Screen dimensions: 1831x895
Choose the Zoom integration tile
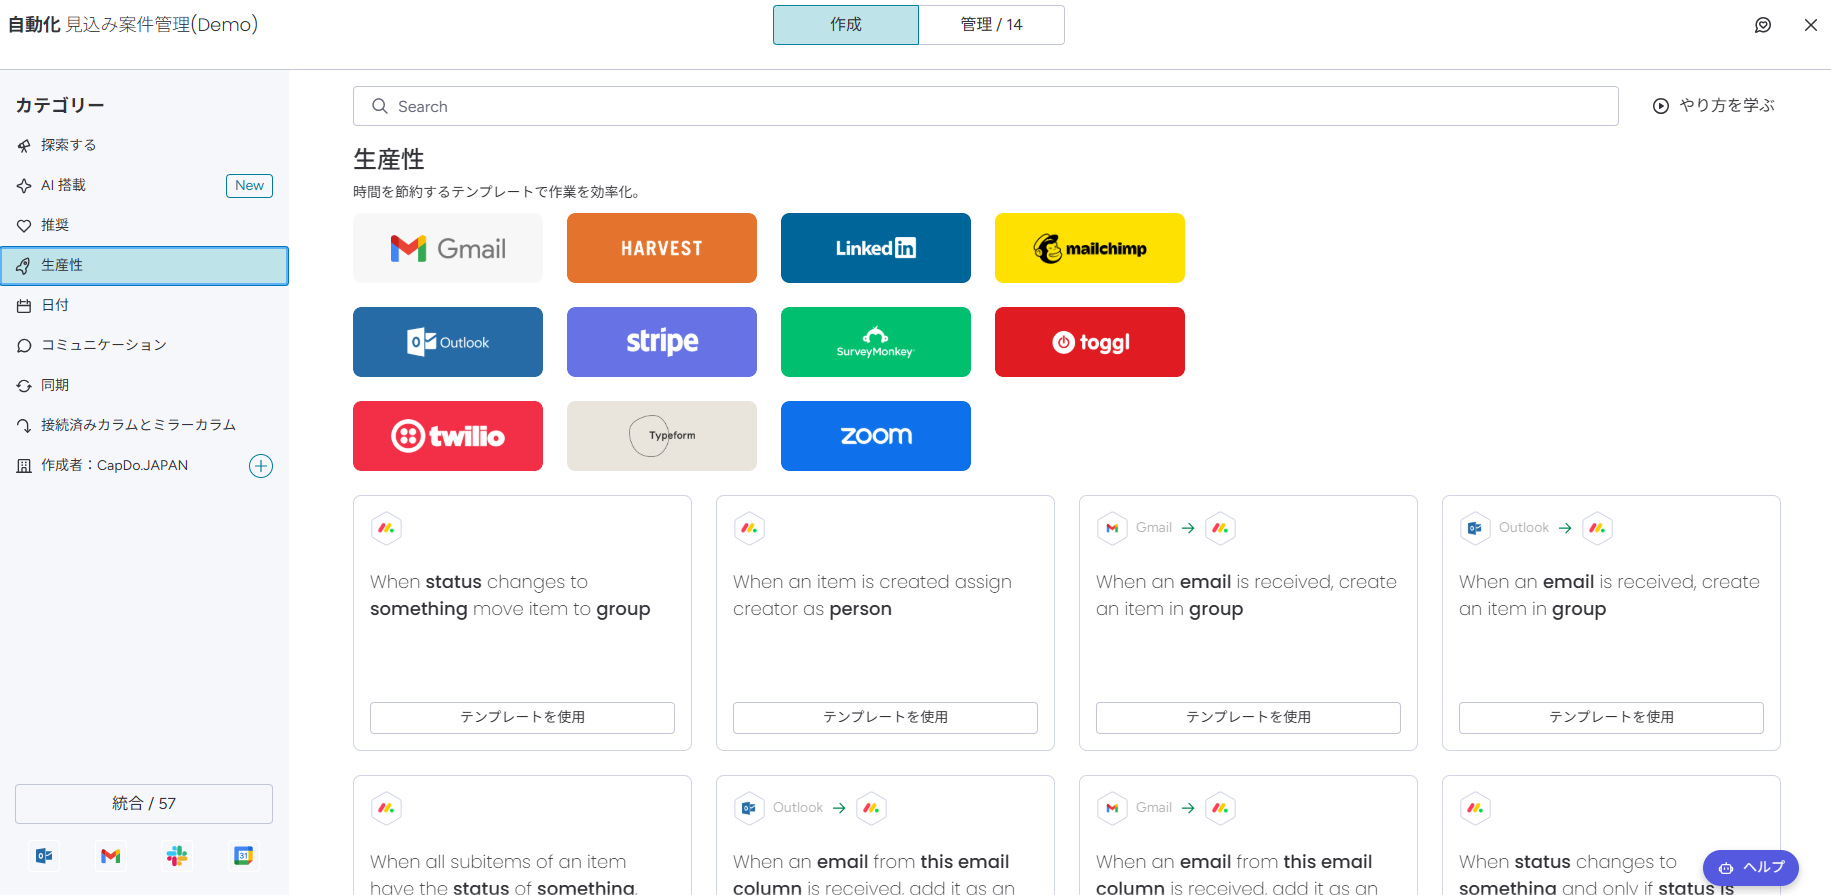[875, 436]
